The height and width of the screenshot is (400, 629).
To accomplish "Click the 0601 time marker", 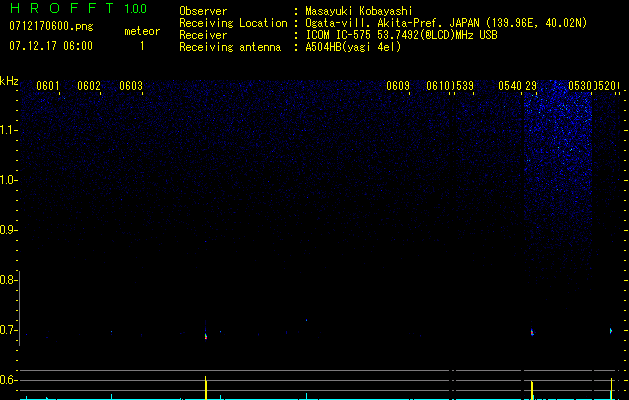I will click(48, 86).
